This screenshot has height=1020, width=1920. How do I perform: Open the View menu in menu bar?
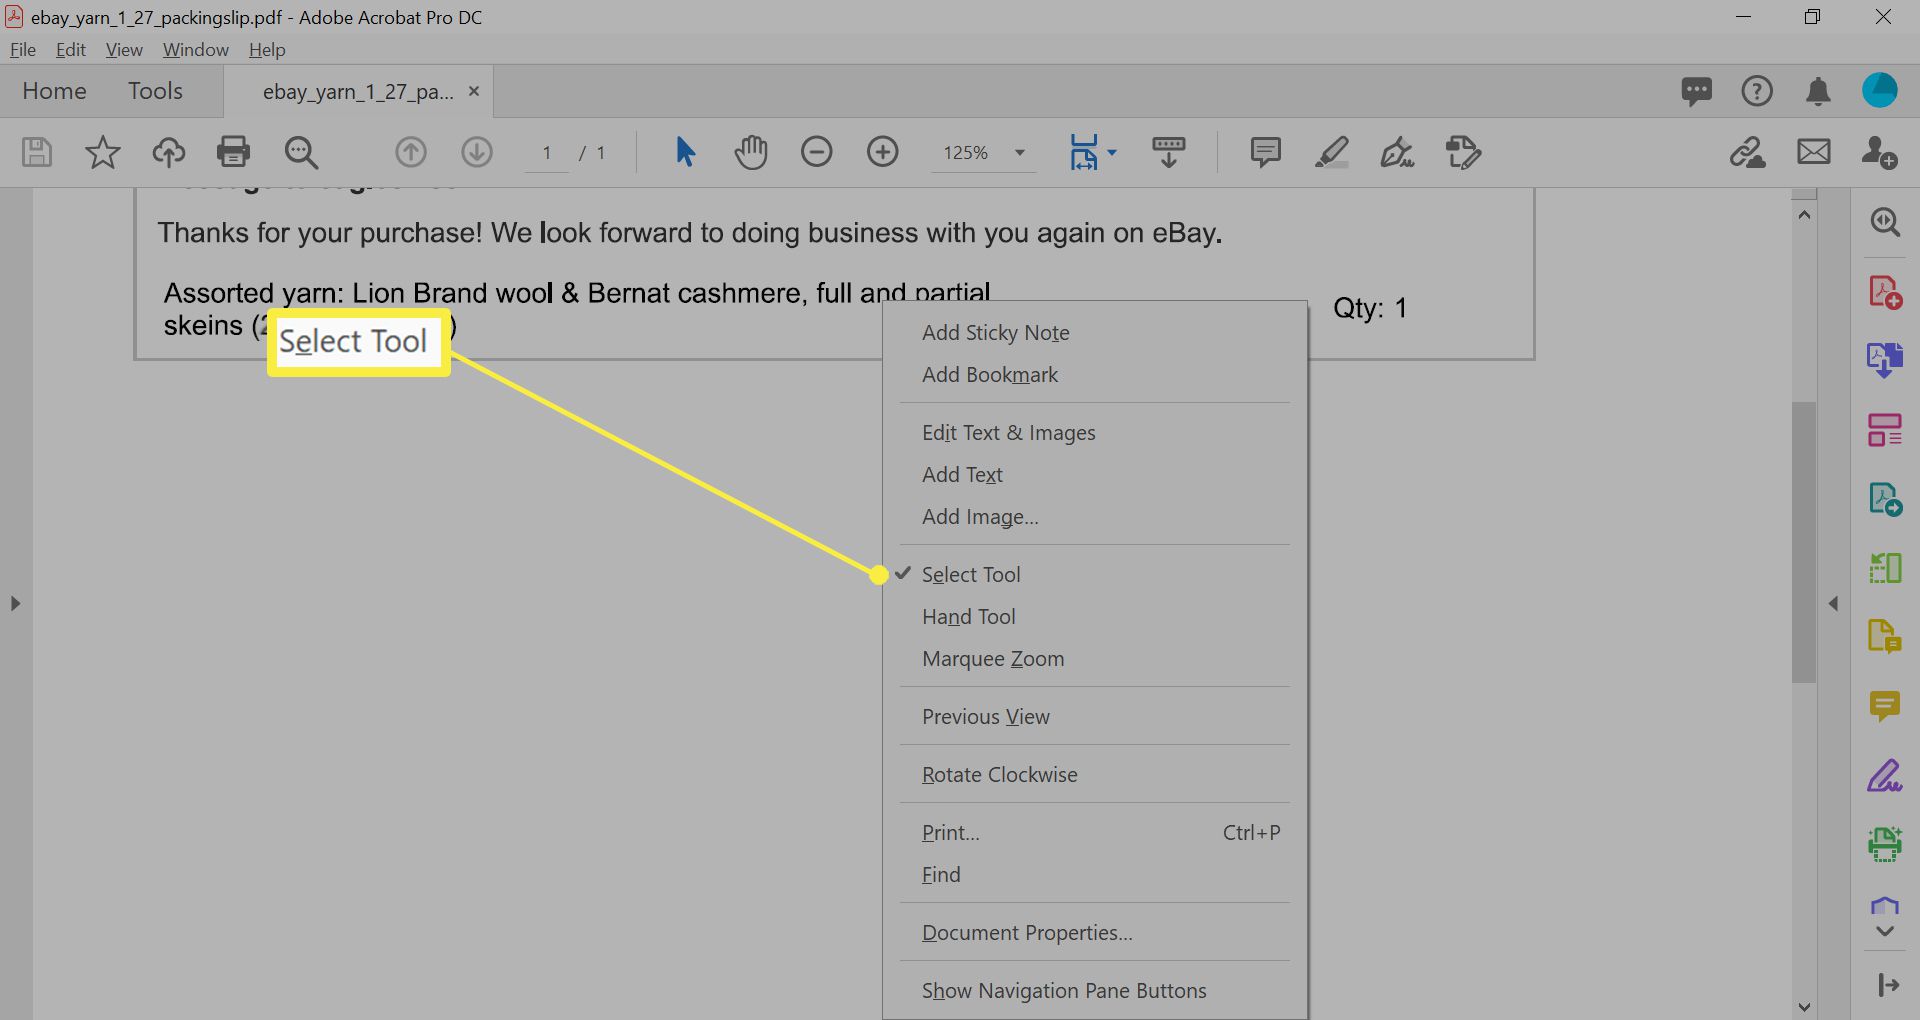tap(124, 50)
